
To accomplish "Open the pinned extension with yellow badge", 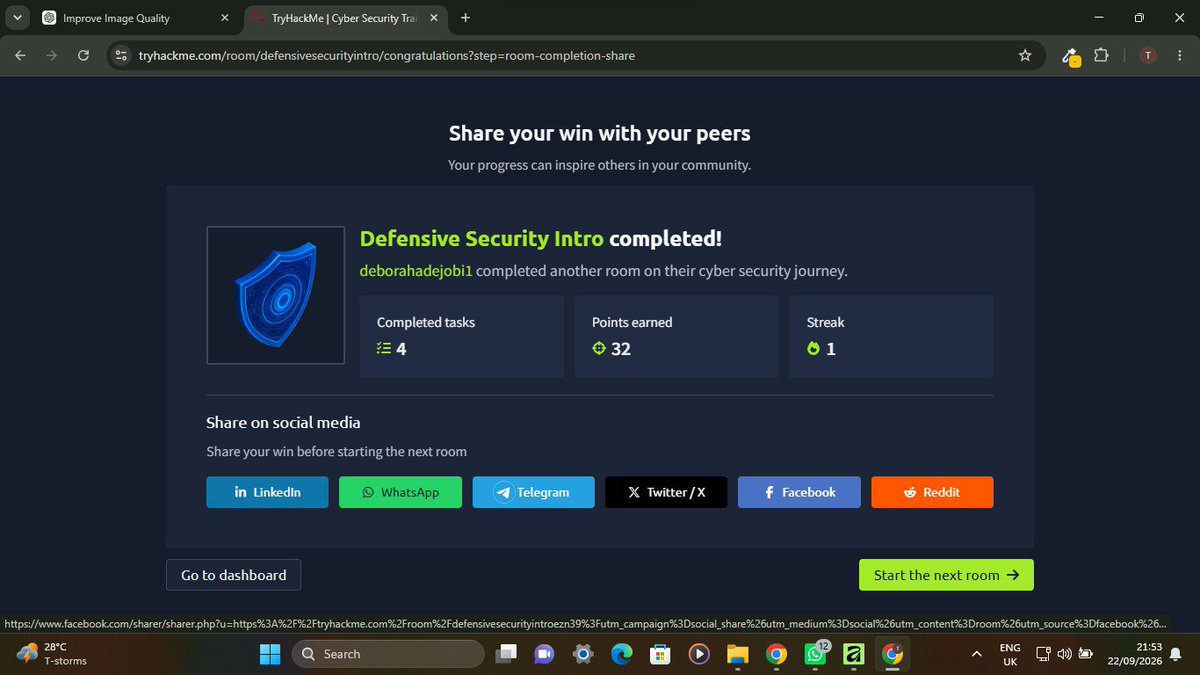I will [1070, 56].
